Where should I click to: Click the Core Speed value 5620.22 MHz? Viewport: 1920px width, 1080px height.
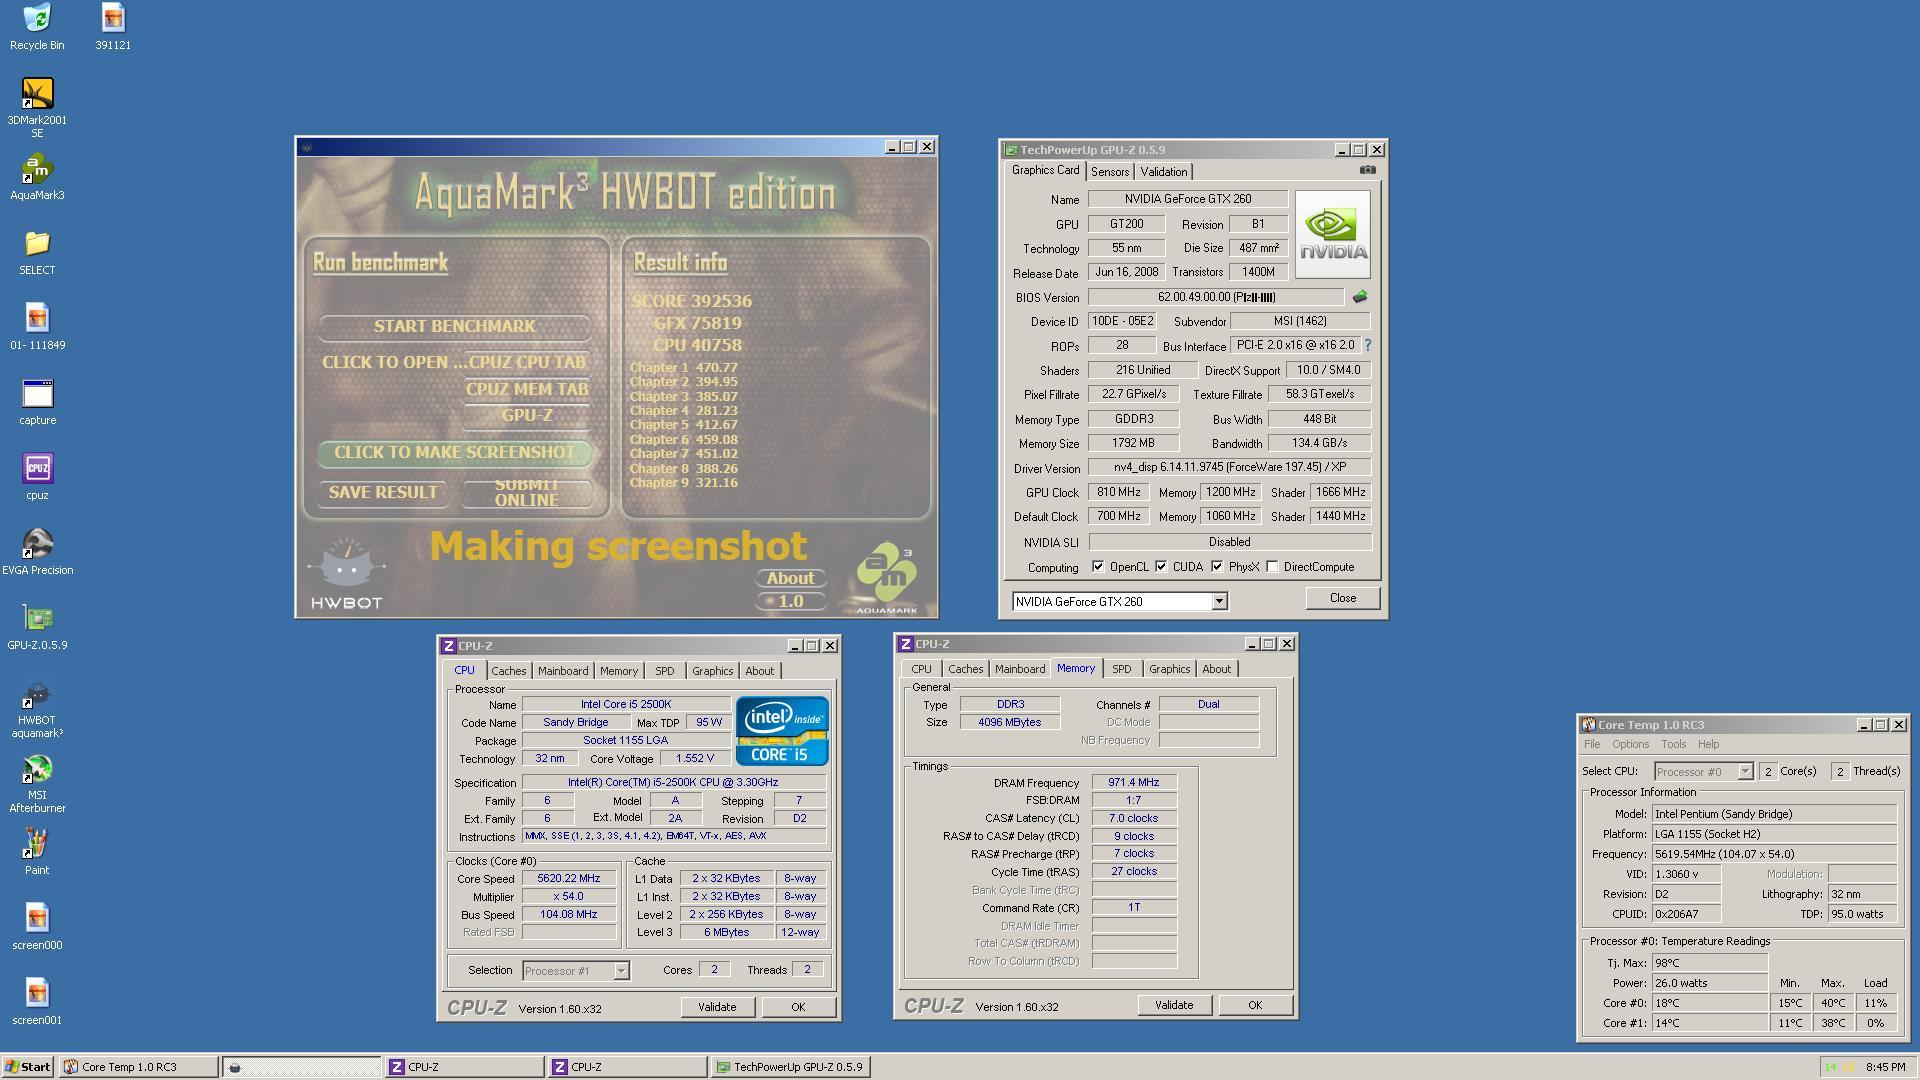click(x=568, y=878)
